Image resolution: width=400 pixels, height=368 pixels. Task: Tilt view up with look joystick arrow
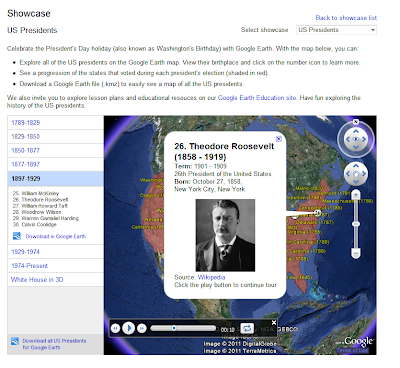pyautogui.click(x=356, y=132)
